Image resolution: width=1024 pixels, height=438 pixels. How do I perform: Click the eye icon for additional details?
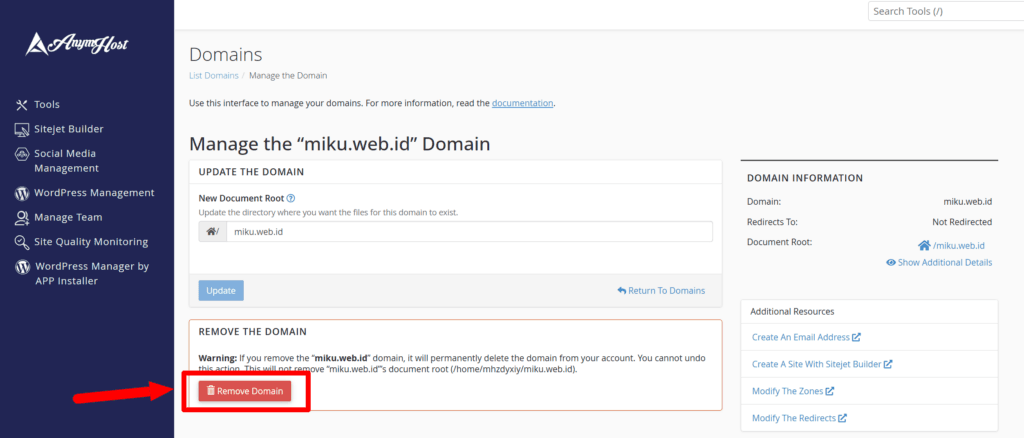(891, 262)
